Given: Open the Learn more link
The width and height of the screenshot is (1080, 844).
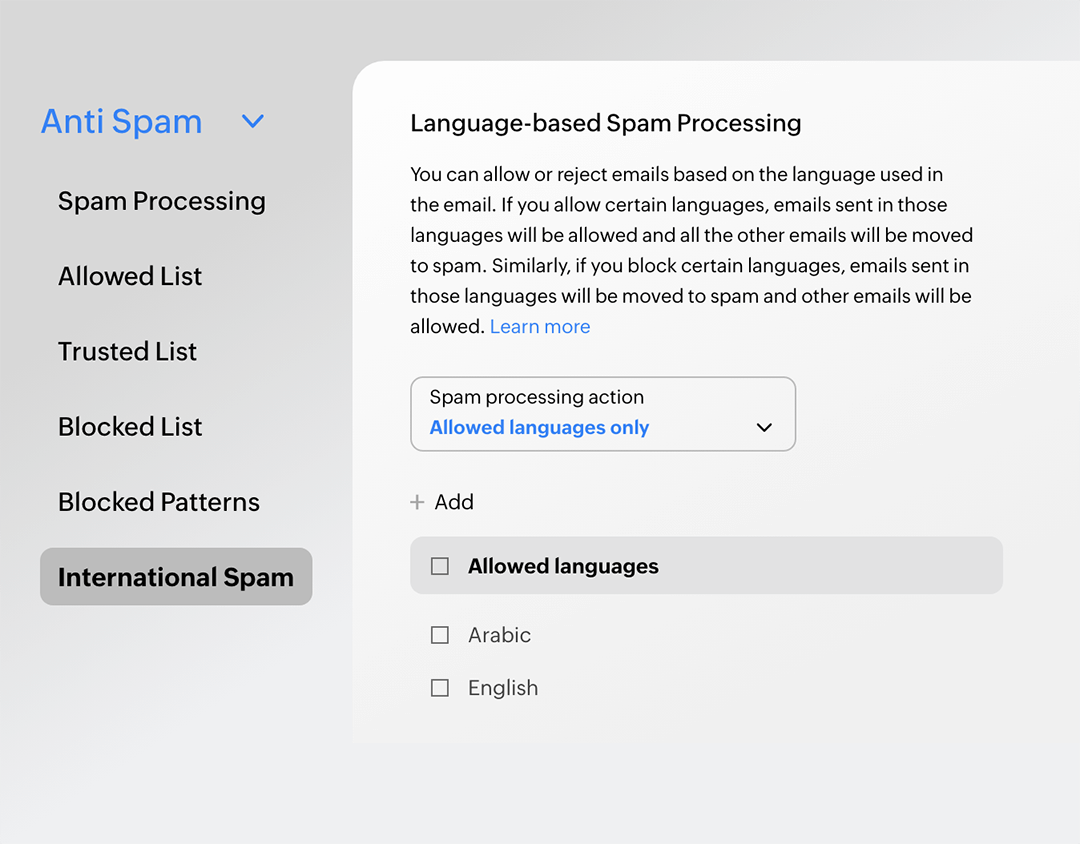Looking at the screenshot, I should 540,326.
